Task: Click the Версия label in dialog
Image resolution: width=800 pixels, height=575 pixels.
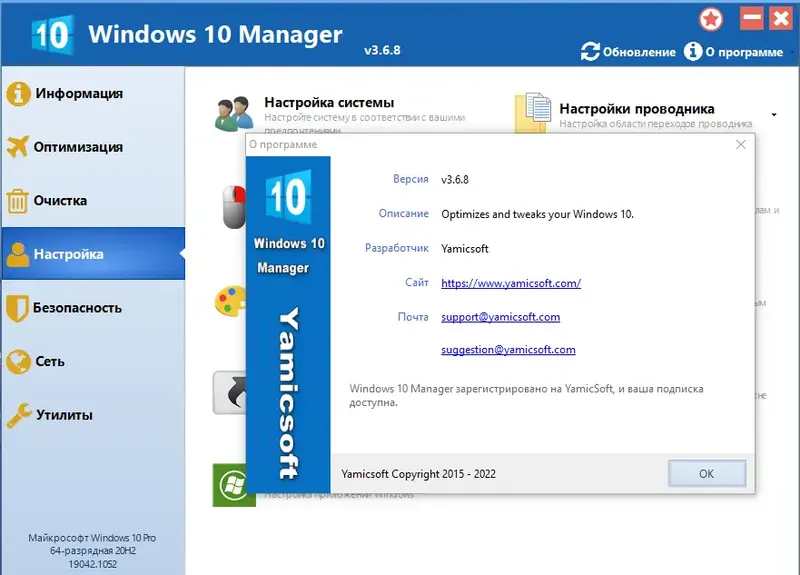Action: [x=411, y=179]
